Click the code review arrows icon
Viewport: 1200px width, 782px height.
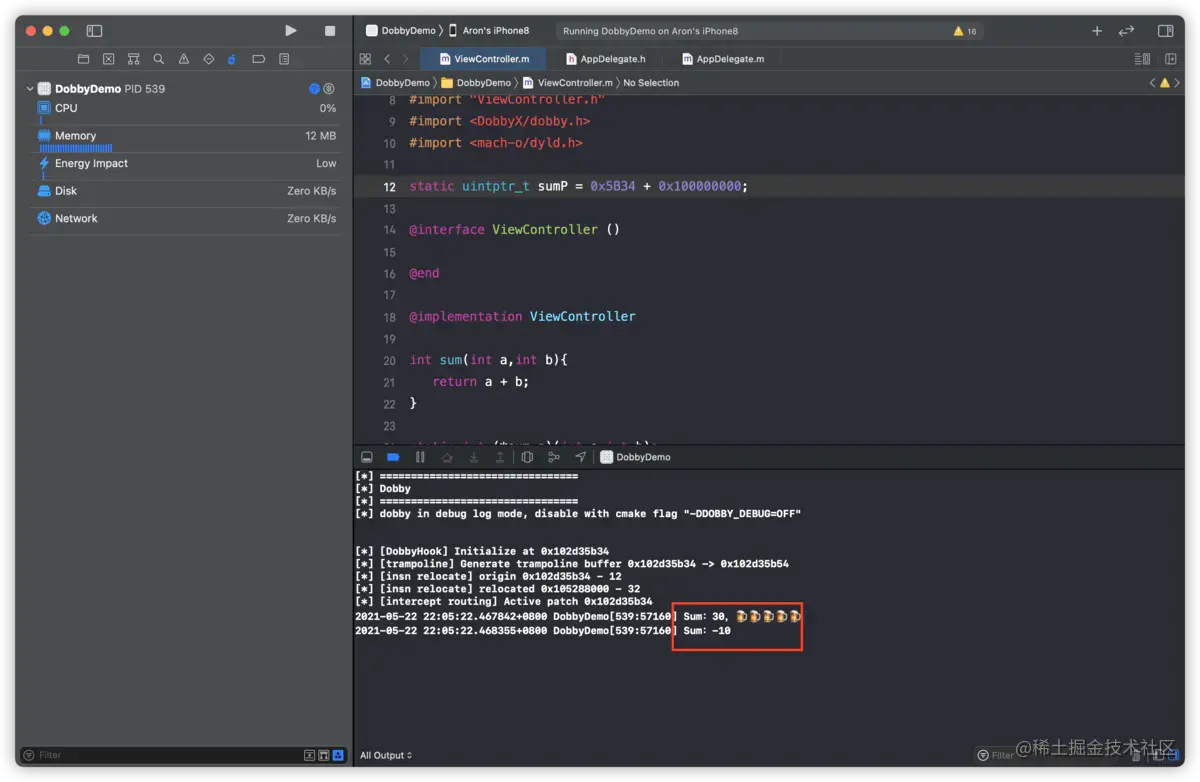click(1127, 31)
